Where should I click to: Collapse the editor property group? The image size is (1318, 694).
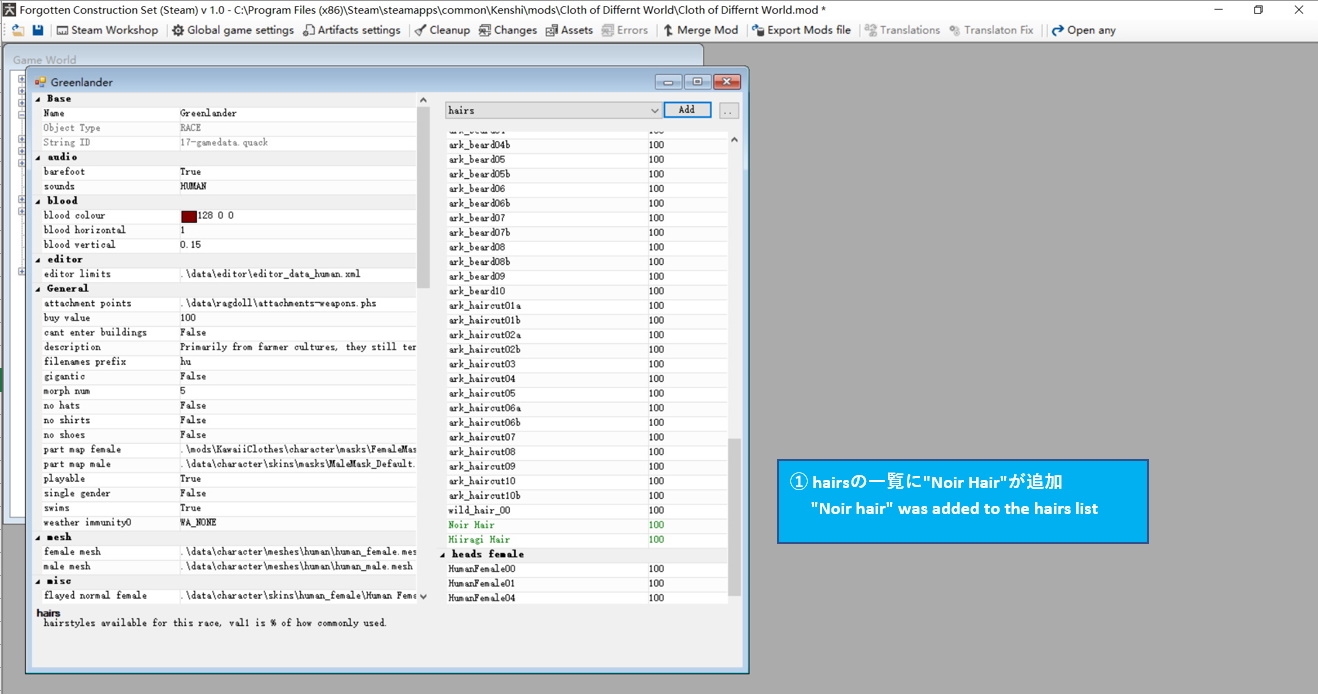tap(39, 259)
